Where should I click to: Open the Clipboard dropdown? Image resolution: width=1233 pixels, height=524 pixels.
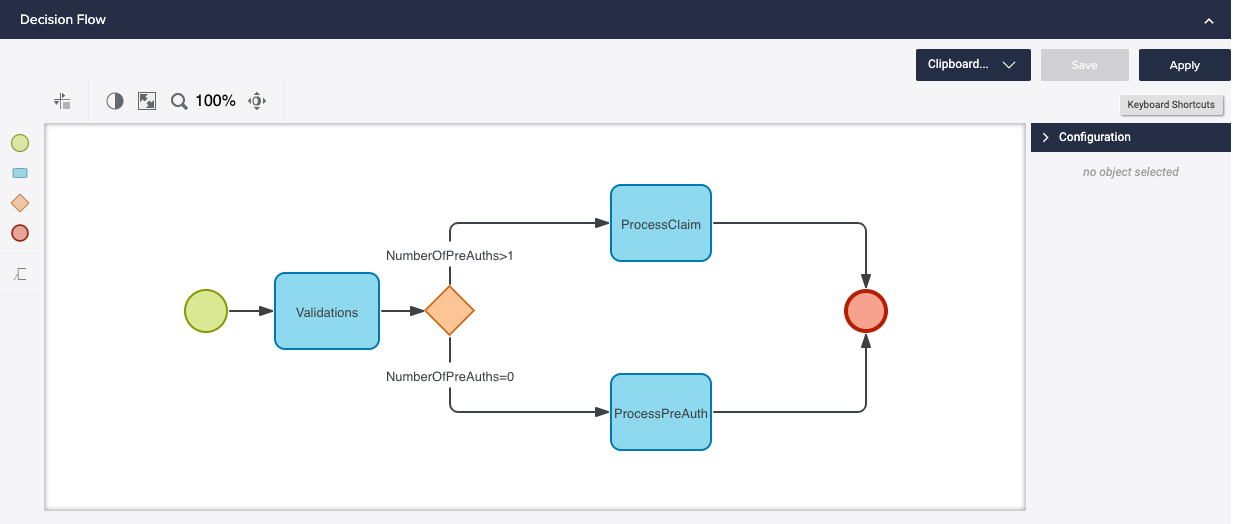pos(973,65)
